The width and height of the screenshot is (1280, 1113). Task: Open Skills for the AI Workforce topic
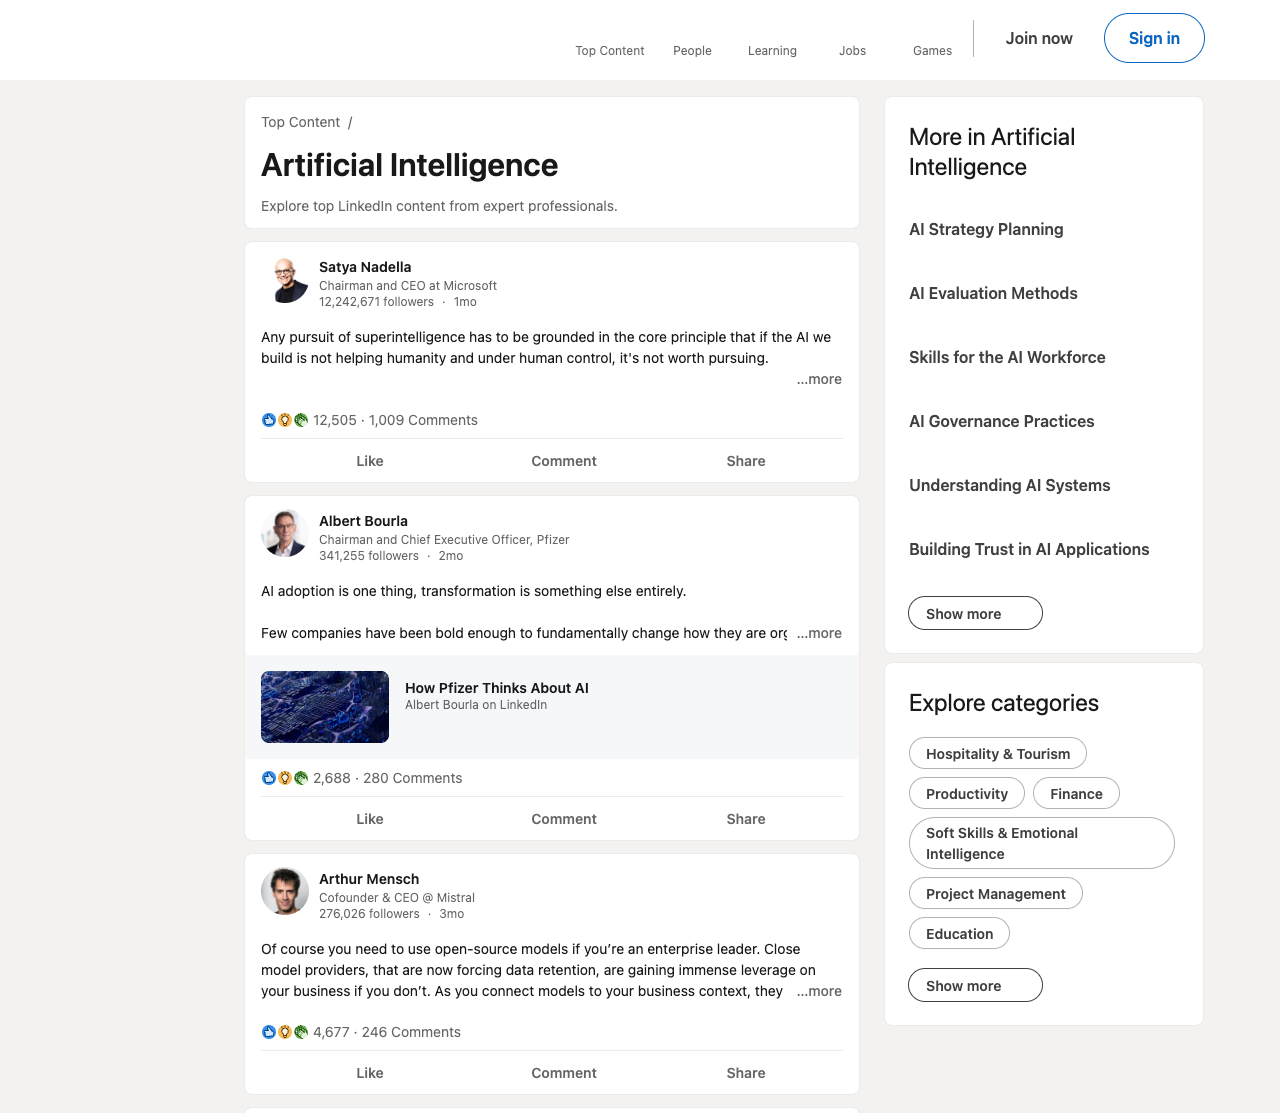[1007, 357]
